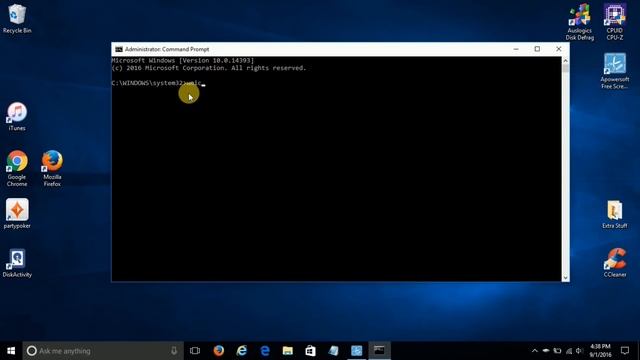The height and width of the screenshot is (360, 640).
Task: Select the Google Chrome desktop shortcut
Action: click(17, 169)
